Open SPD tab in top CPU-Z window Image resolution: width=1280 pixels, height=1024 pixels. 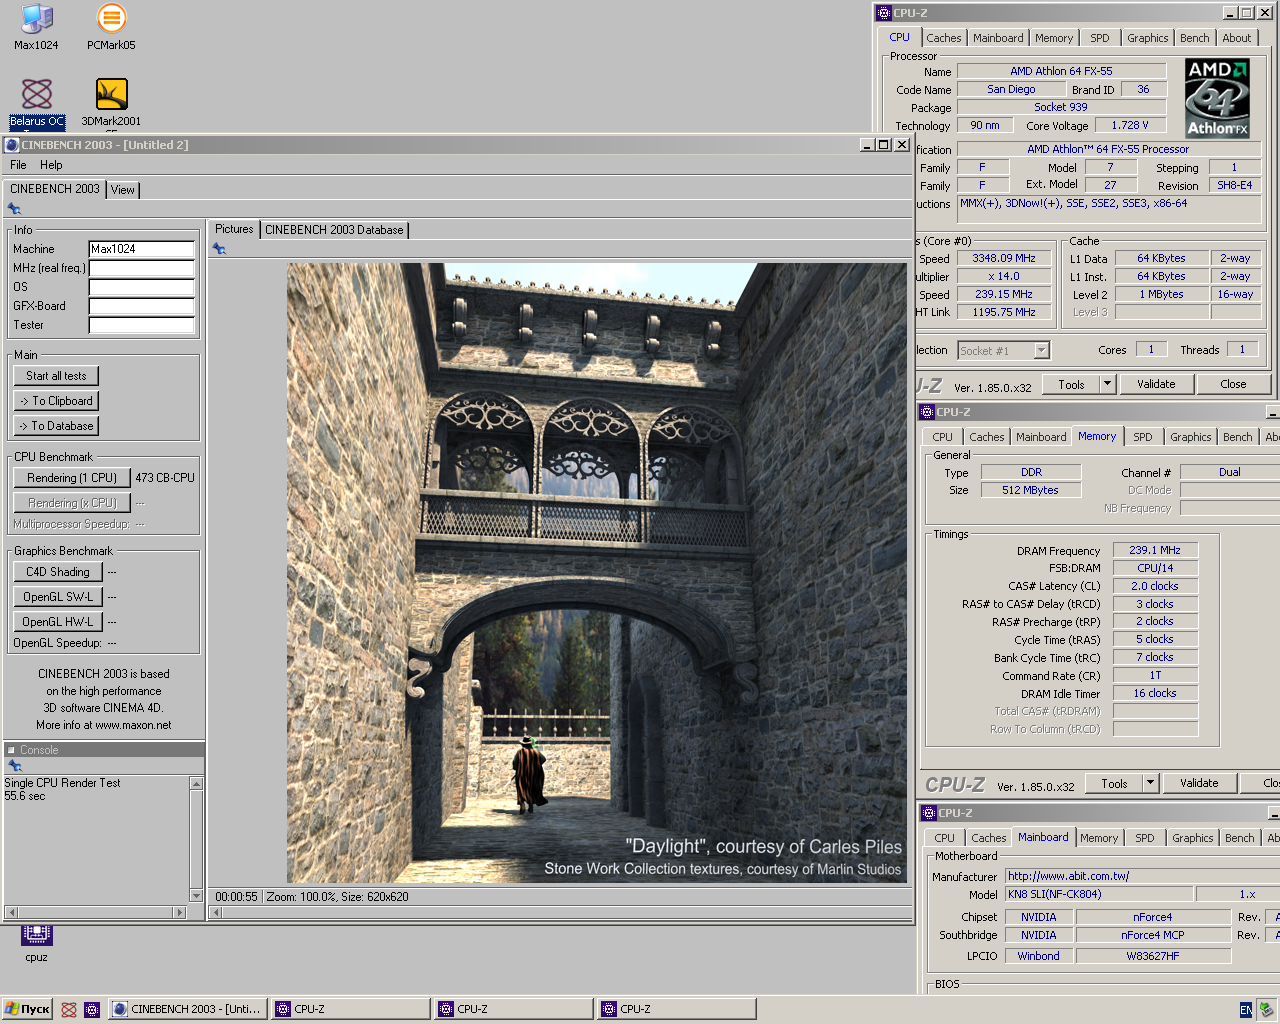(1100, 38)
